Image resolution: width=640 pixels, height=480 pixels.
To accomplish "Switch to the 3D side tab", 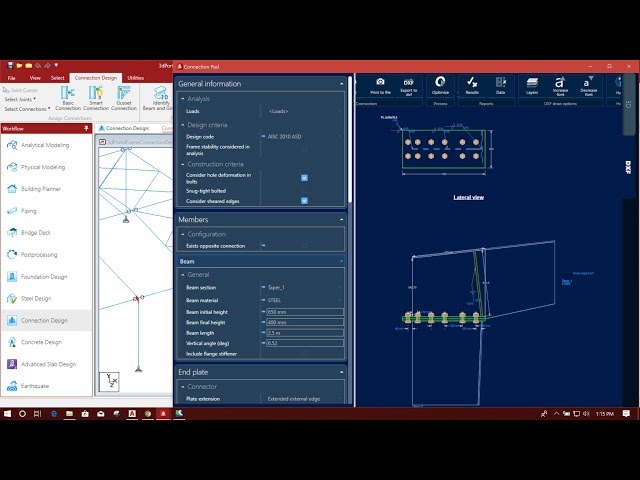I will pyautogui.click(x=629, y=104).
